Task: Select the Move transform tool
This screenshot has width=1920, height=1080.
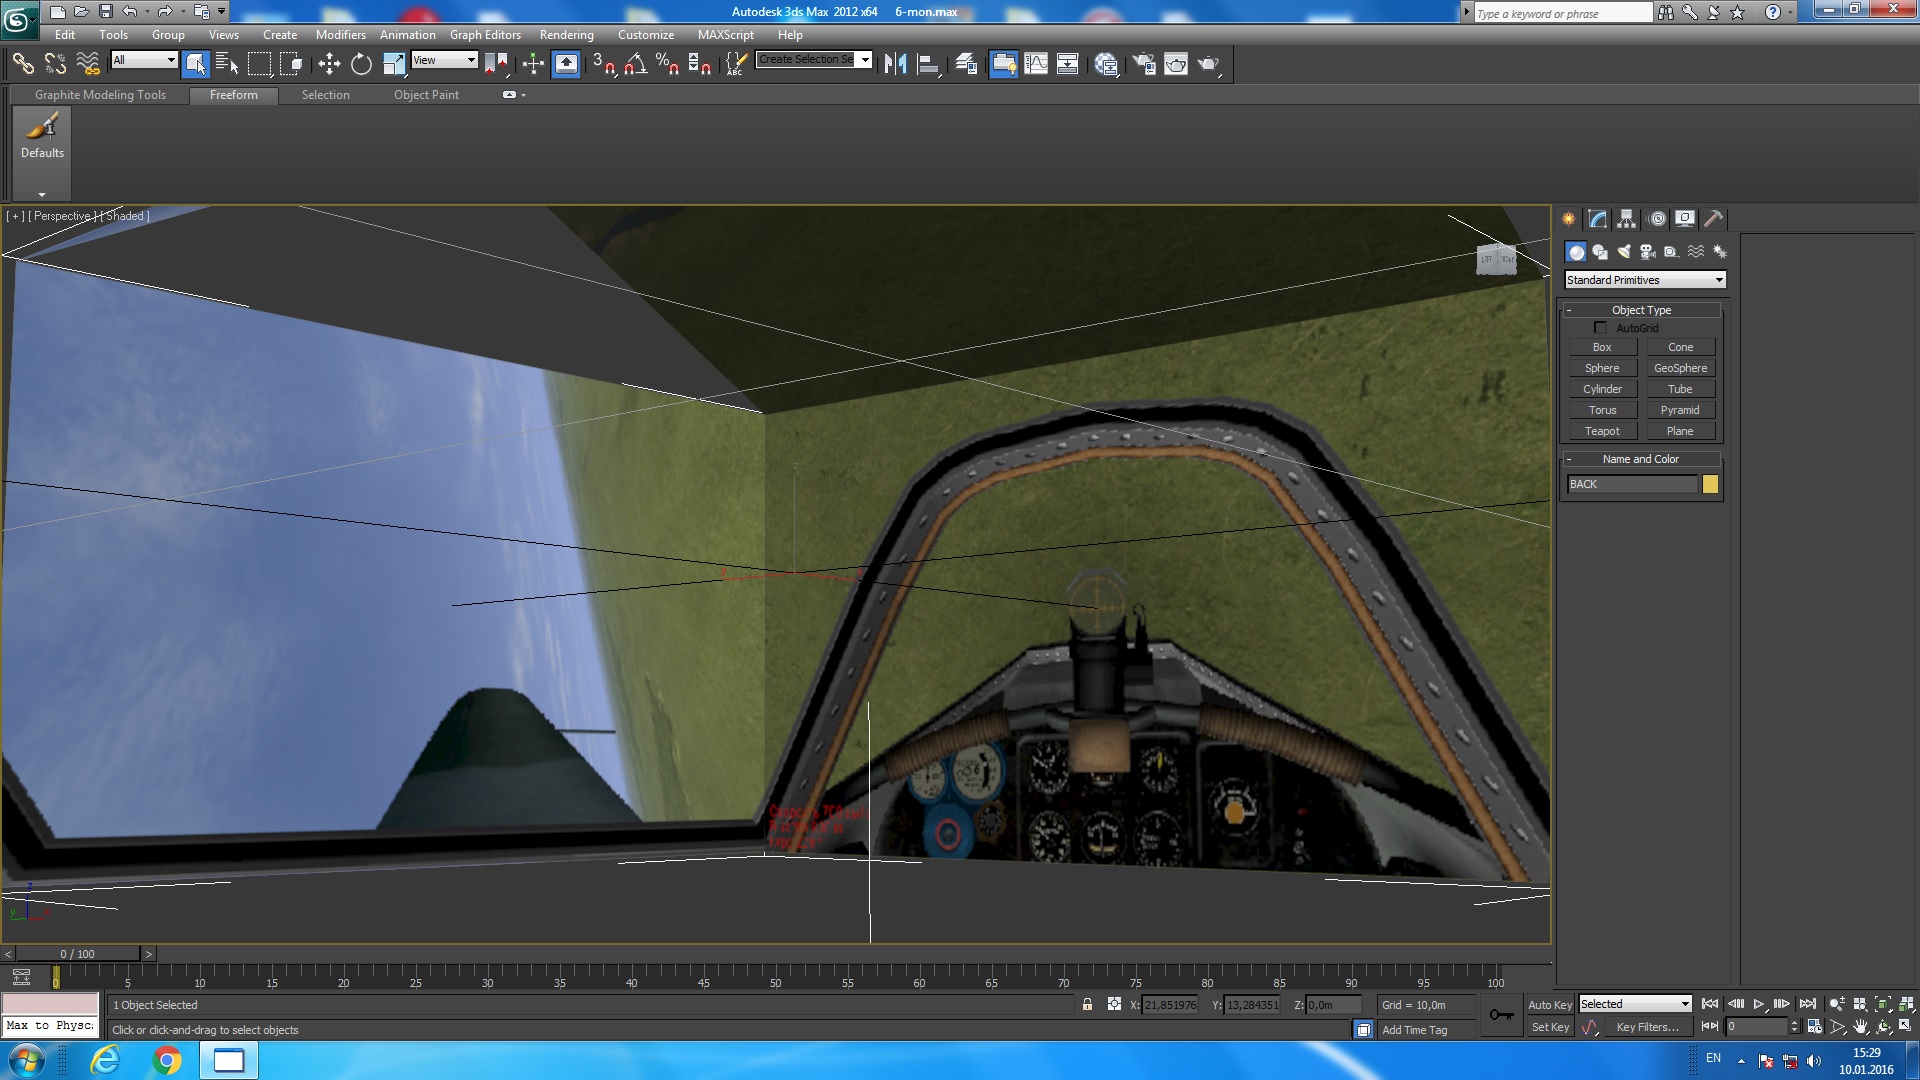Action: pos(329,64)
